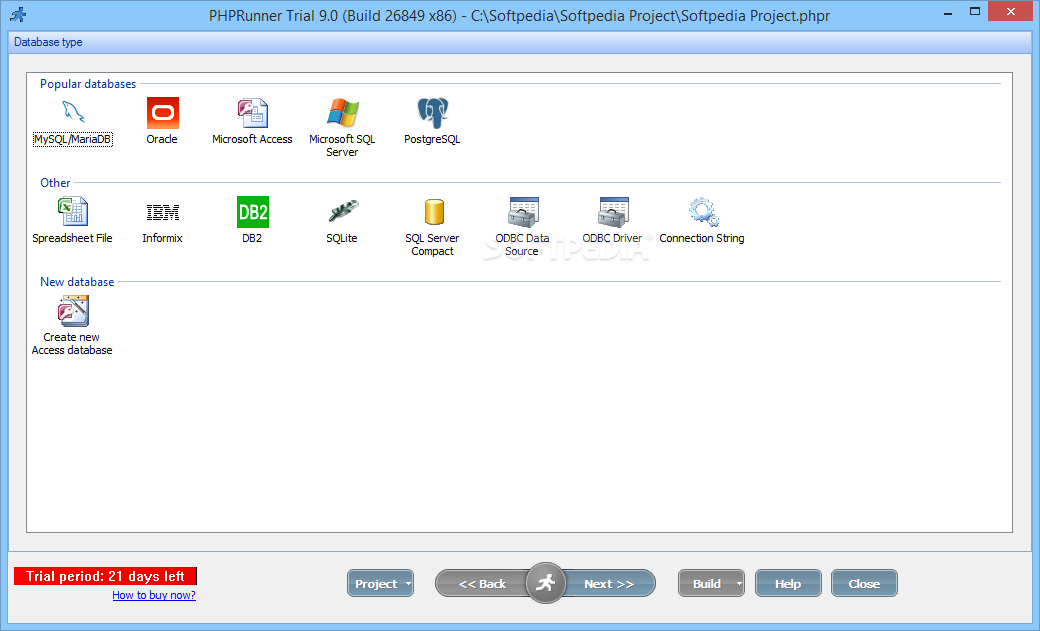Choose the Oracle database icon
Screen dimensions: 1040x631
pyautogui.click(x=162, y=113)
